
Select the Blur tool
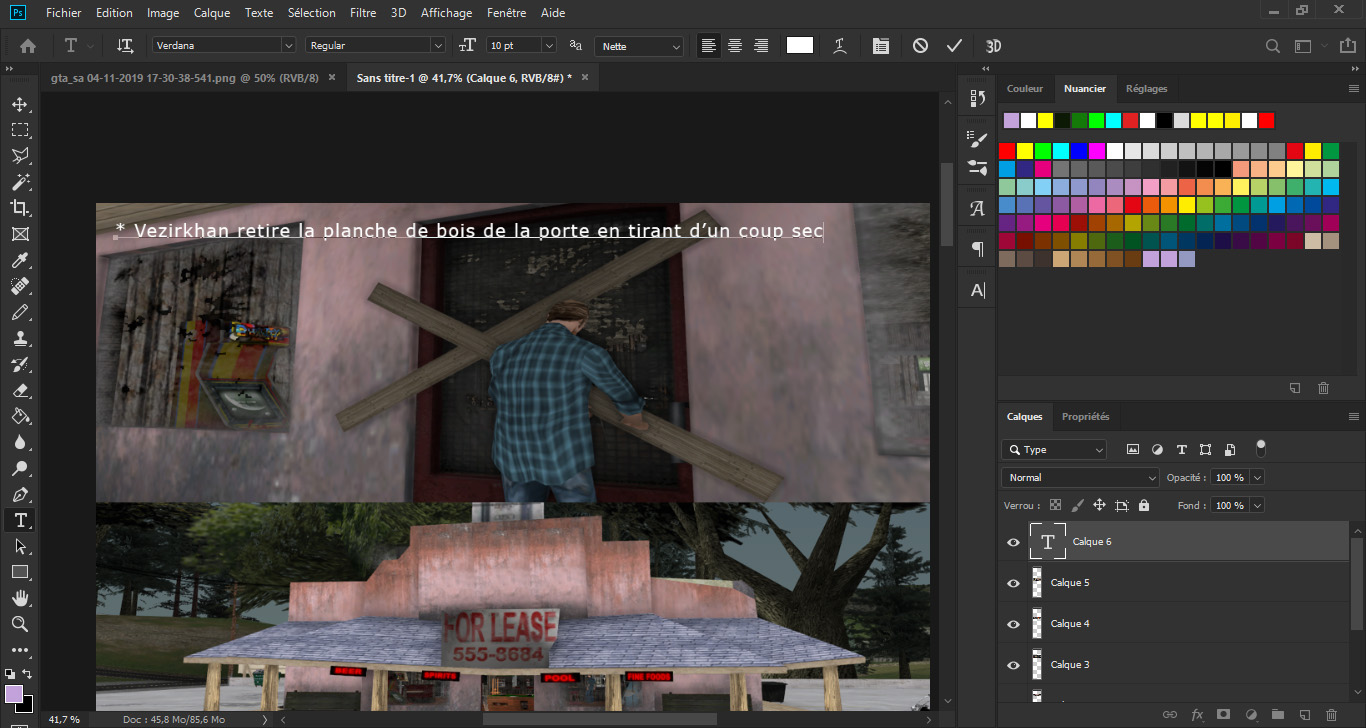[19, 442]
